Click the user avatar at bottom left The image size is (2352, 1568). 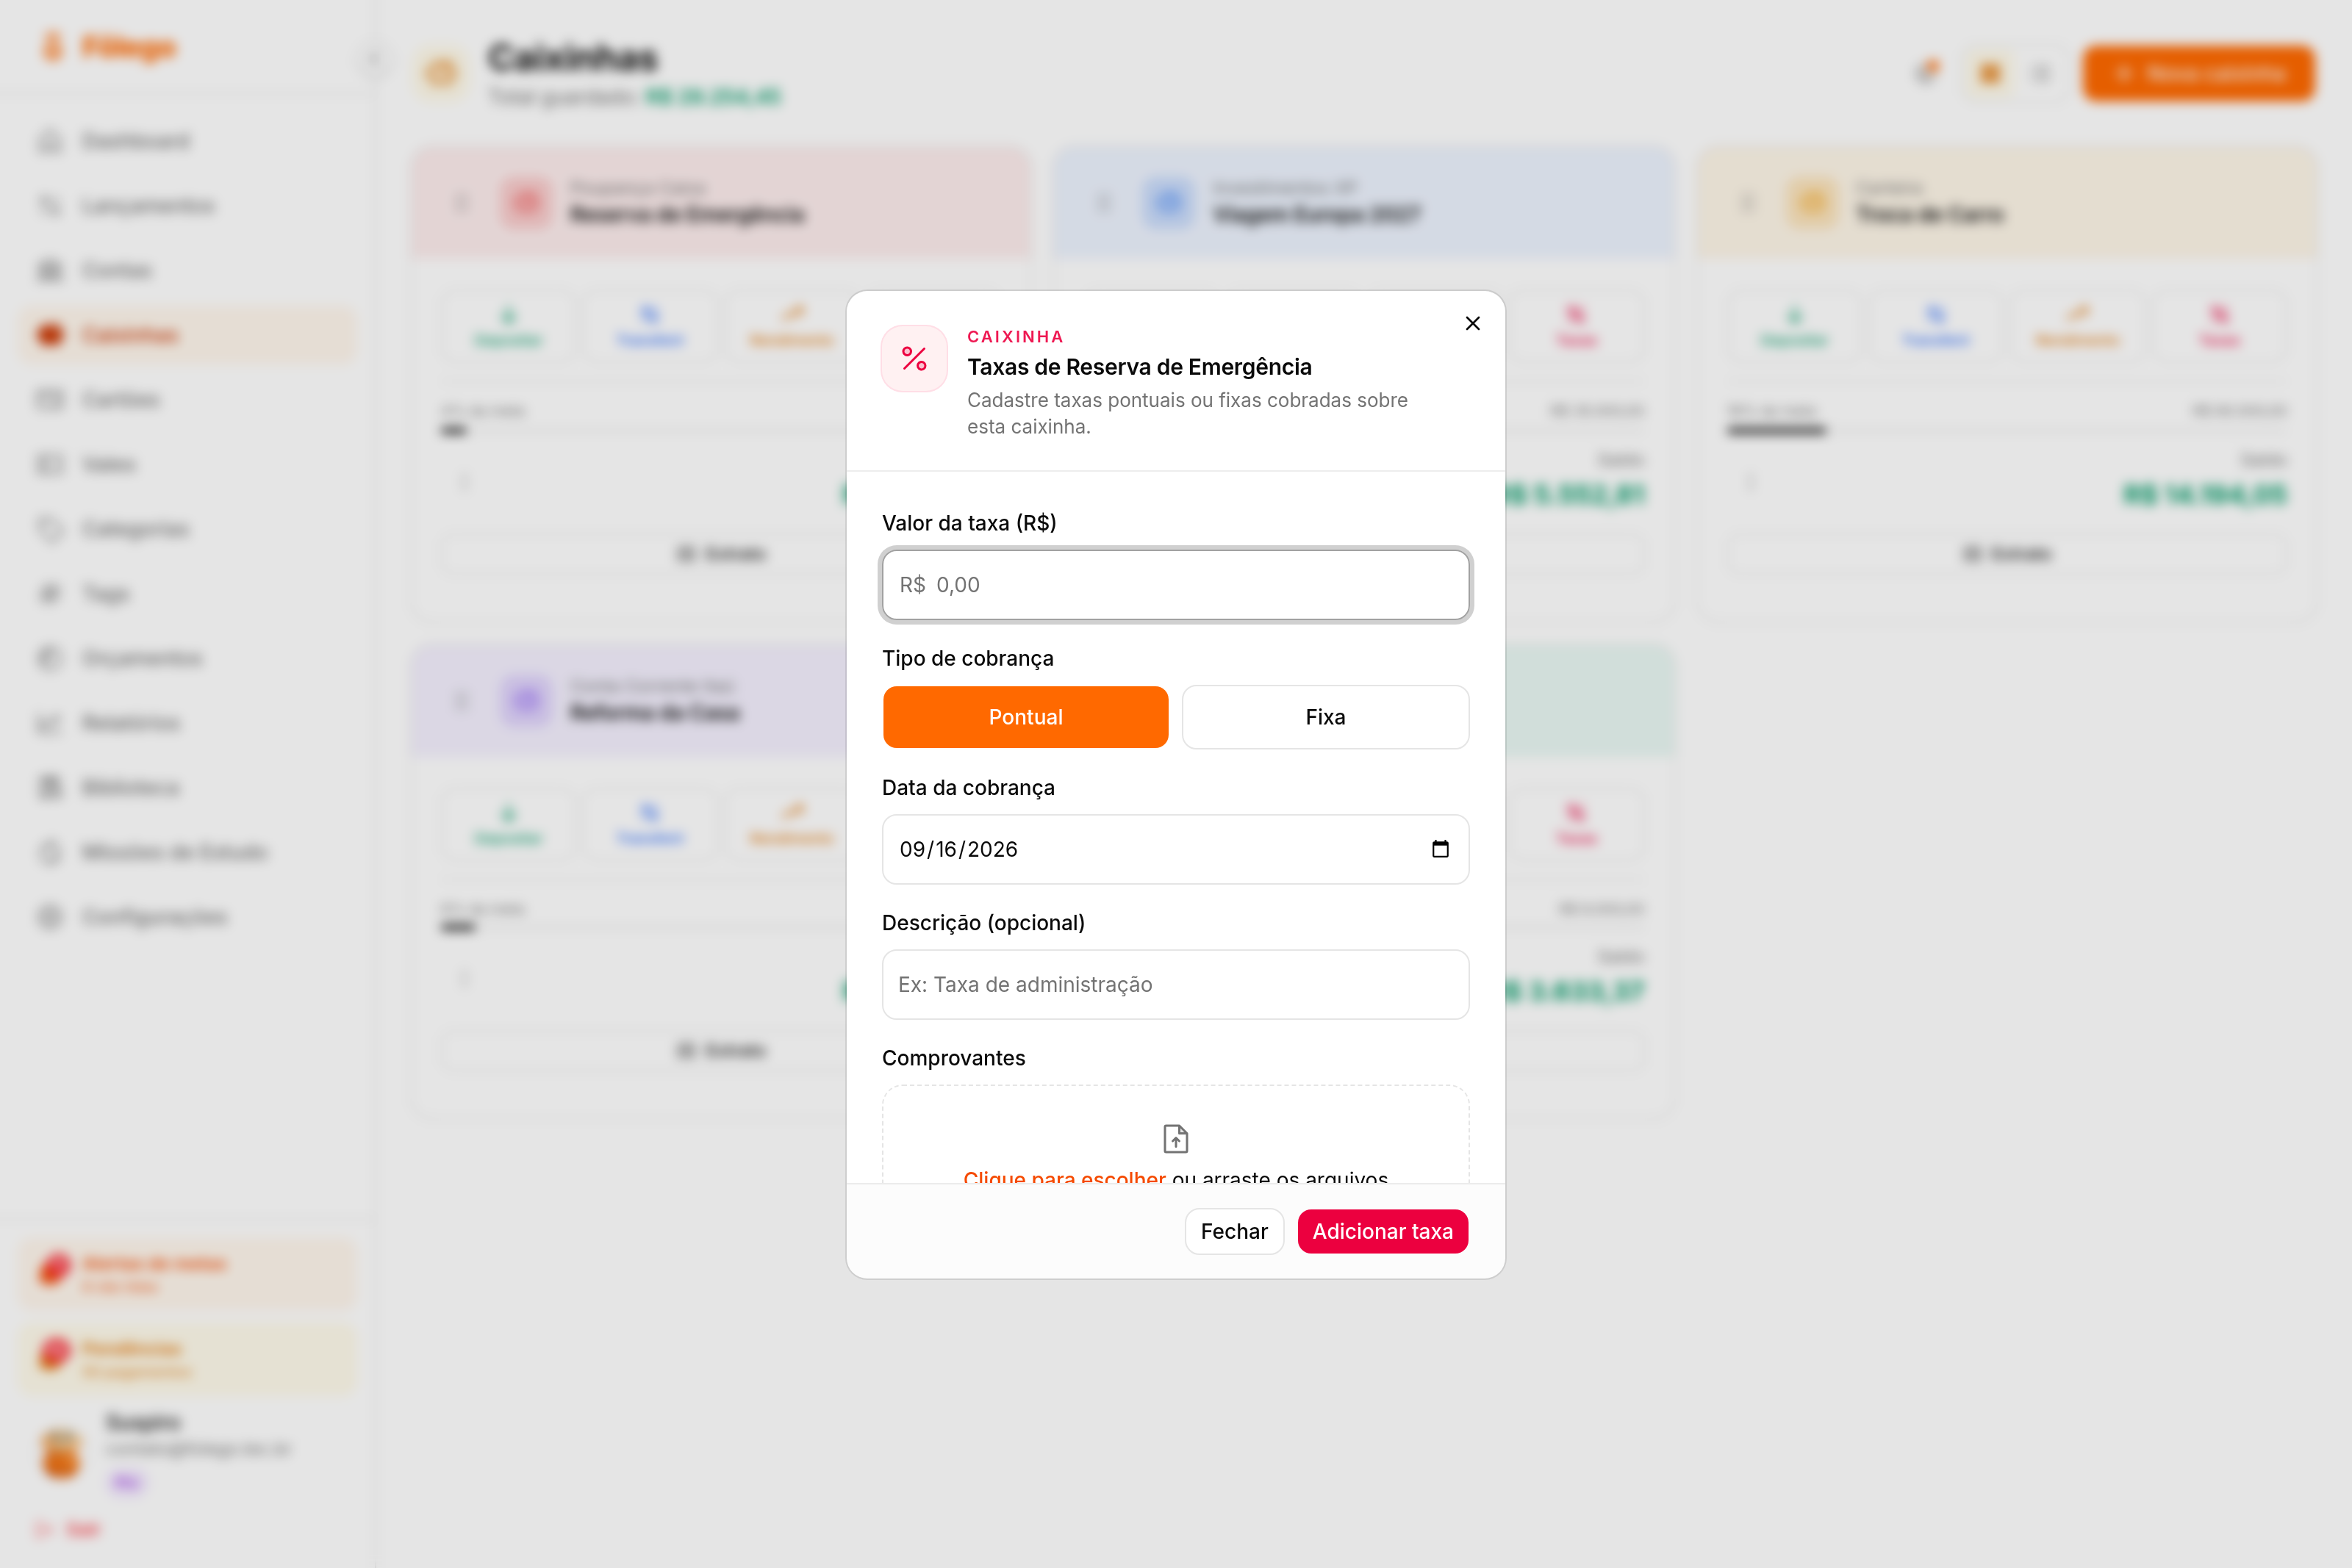pyautogui.click(x=61, y=1454)
